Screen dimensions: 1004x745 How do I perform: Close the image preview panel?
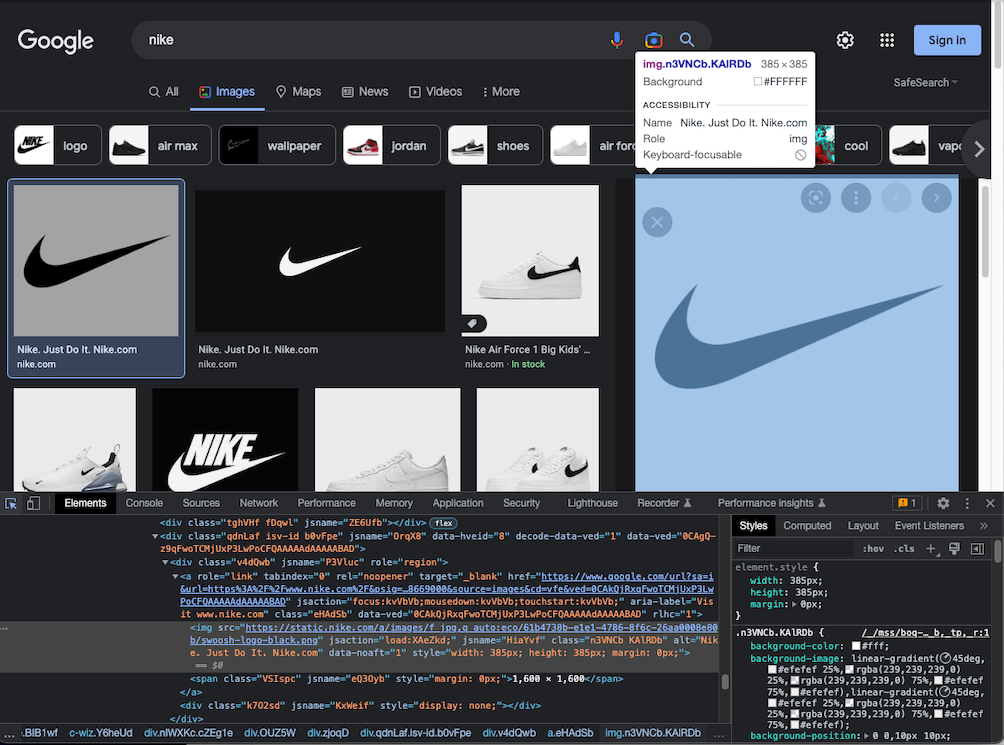[x=657, y=222]
